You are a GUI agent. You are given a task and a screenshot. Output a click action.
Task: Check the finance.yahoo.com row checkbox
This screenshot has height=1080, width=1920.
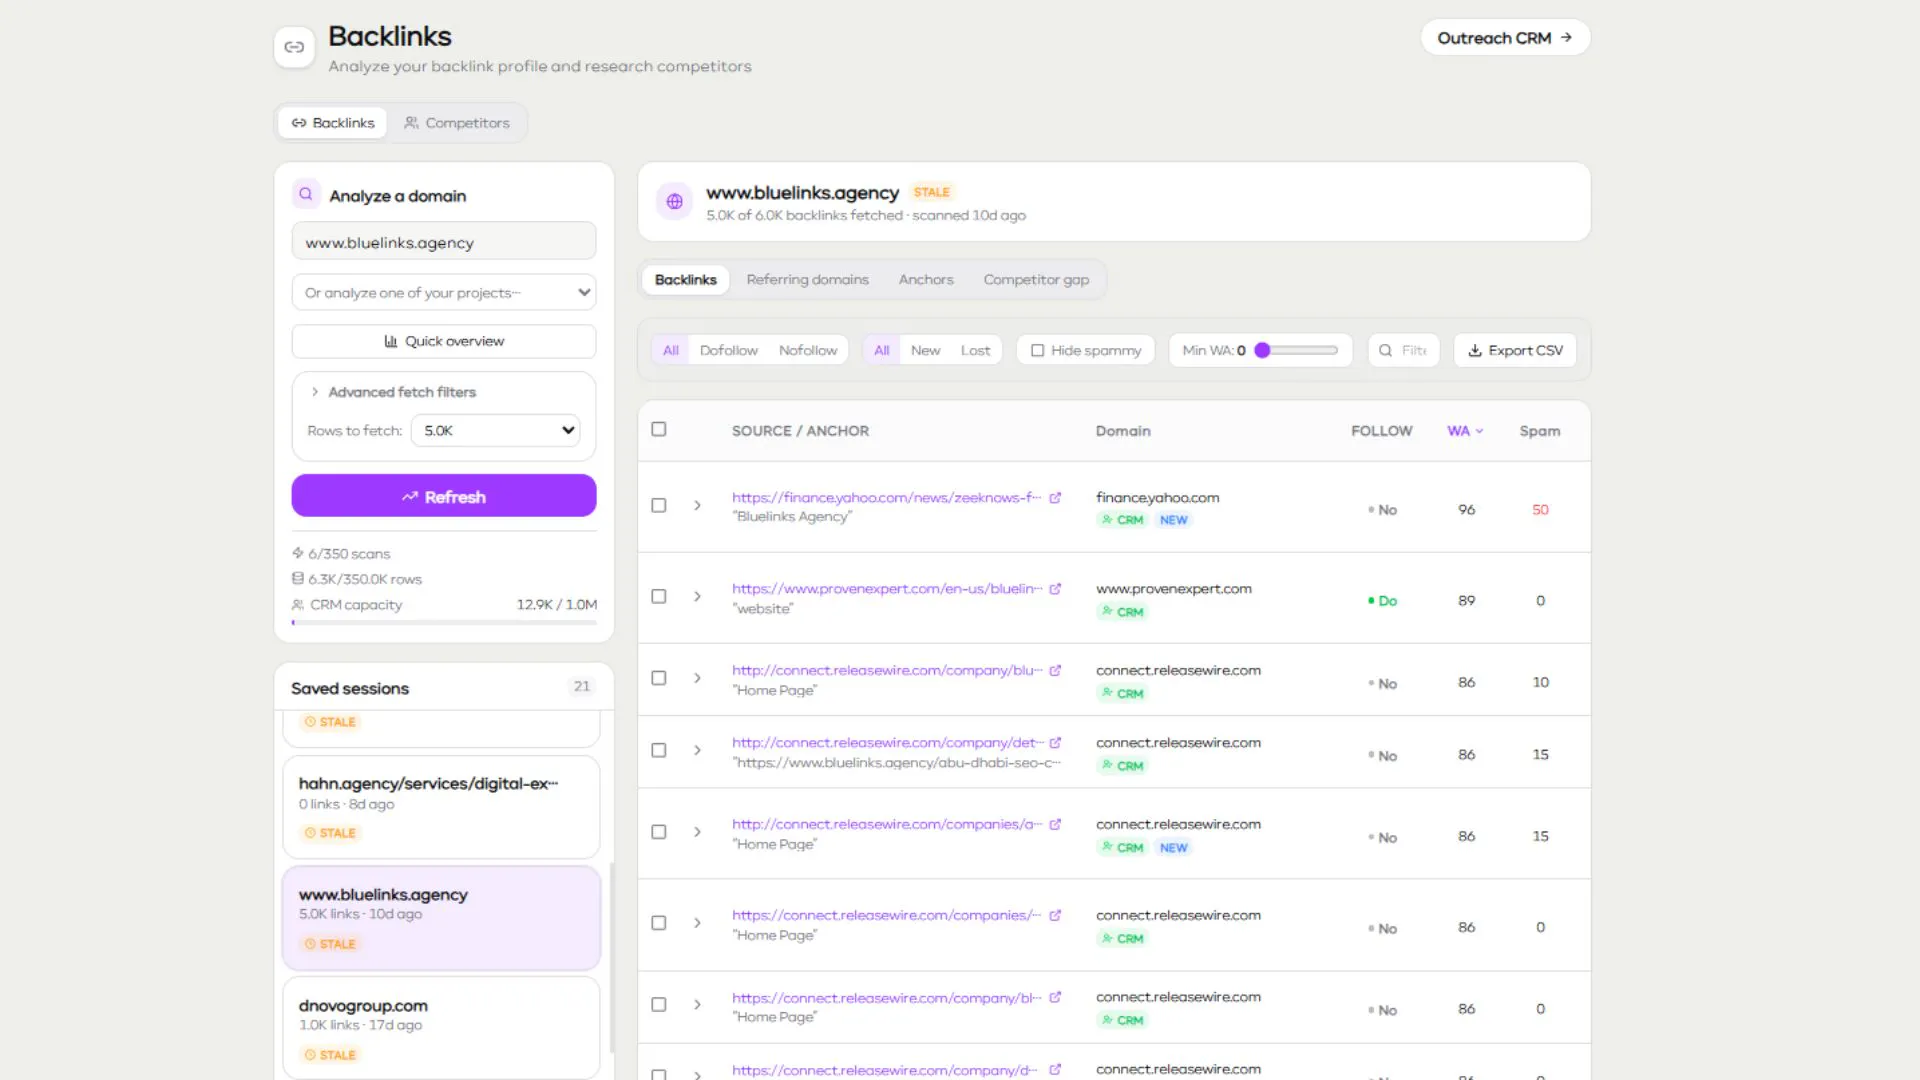pyautogui.click(x=659, y=506)
